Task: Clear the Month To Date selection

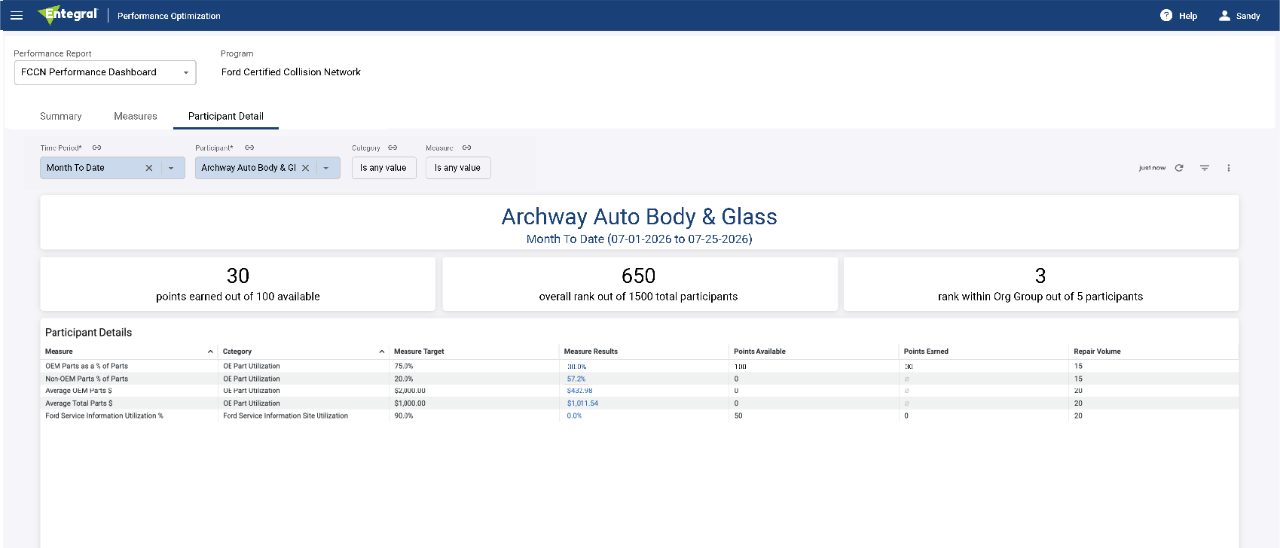Action: pos(149,168)
